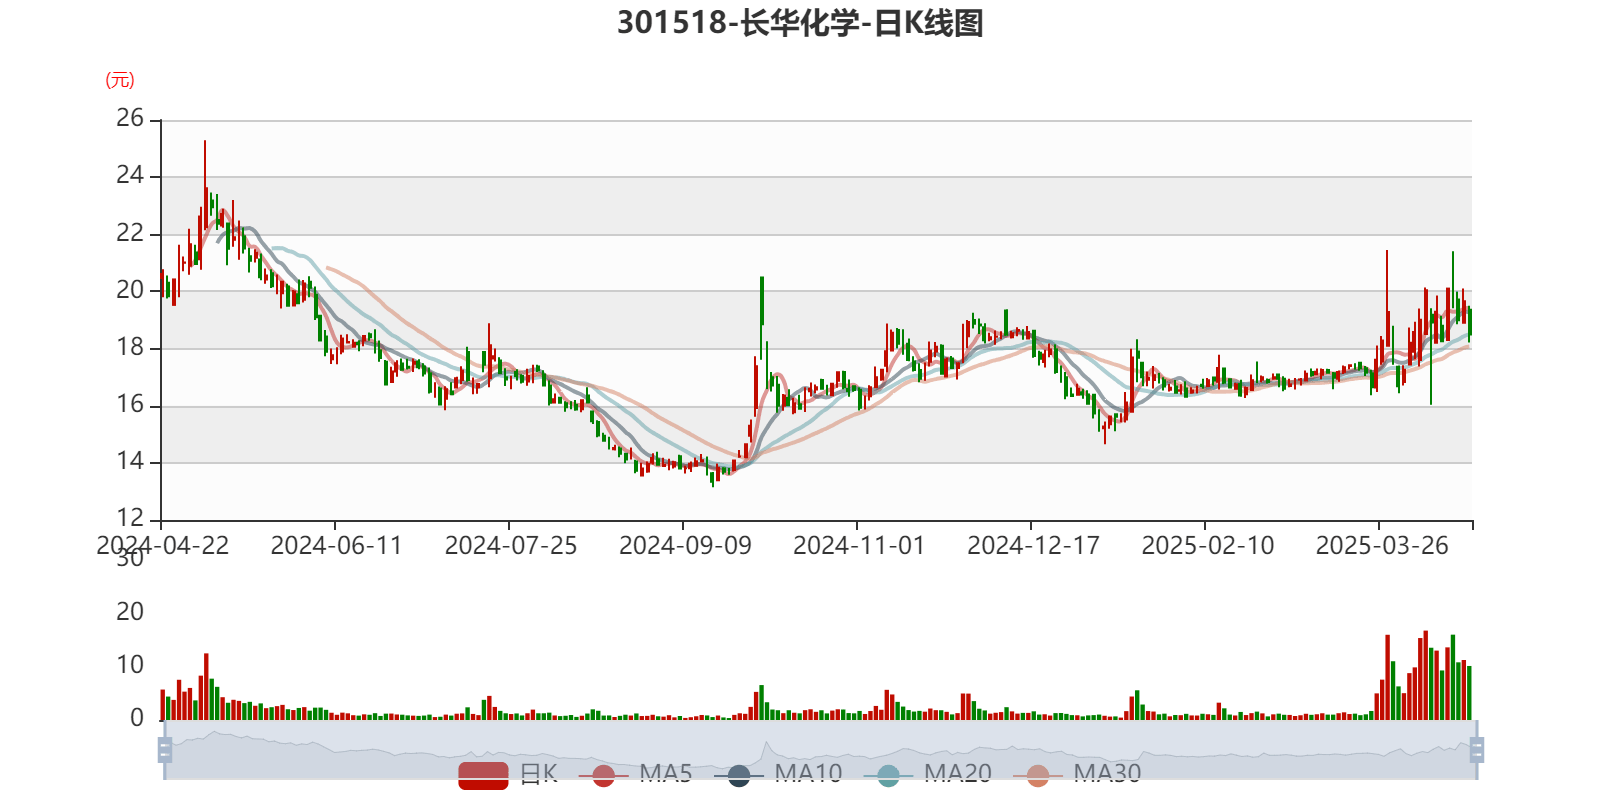The height and width of the screenshot is (800, 1600).
Task: Toggle the MA30 legend item
Action: (1077, 774)
